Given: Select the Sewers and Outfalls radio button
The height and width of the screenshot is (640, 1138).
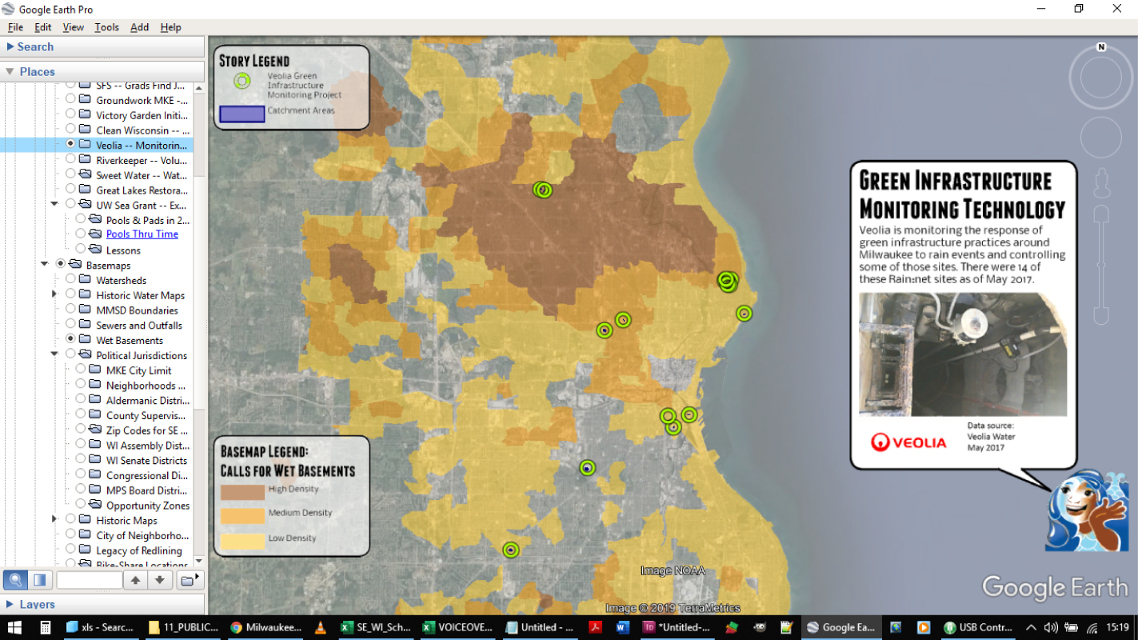Looking at the screenshot, I should click(x=69, y=324).
